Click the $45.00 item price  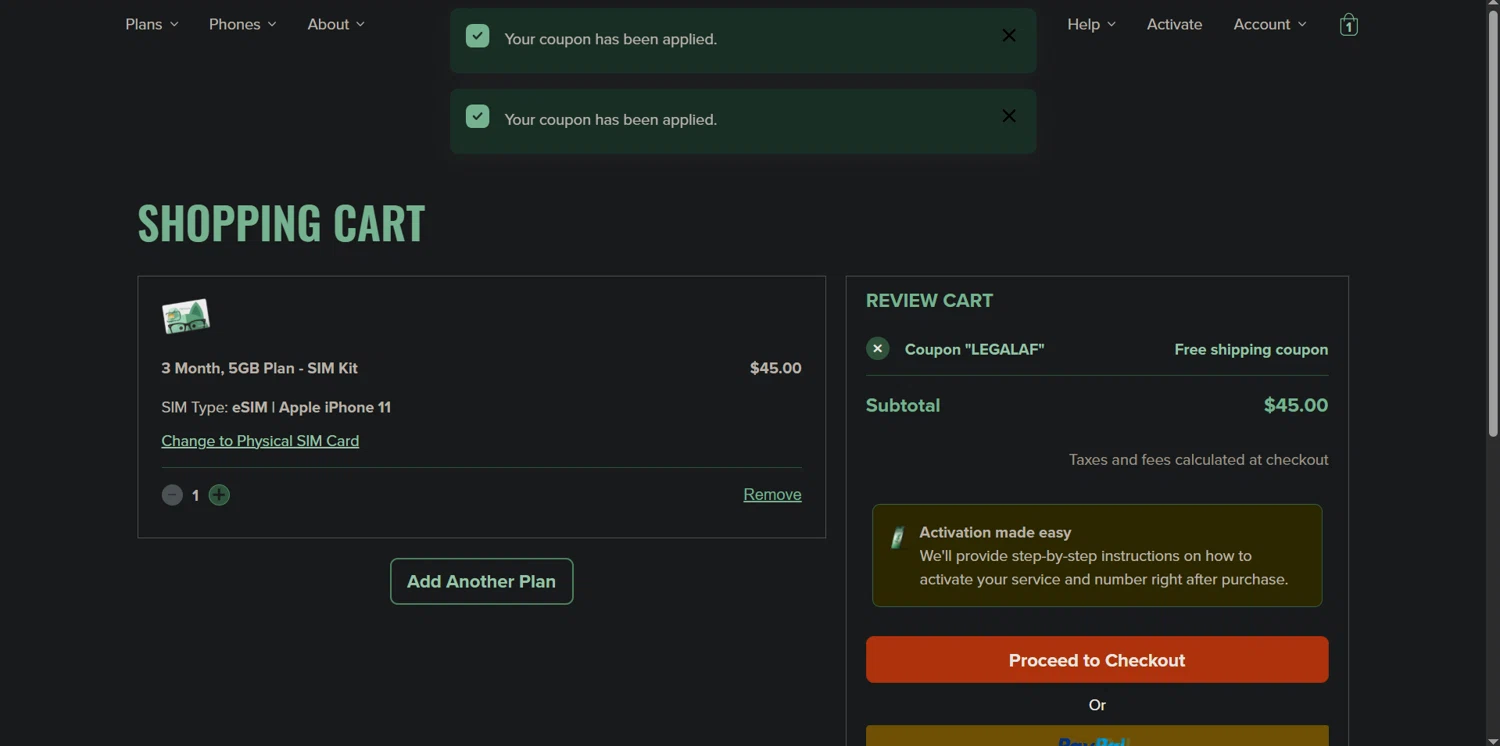776,368
